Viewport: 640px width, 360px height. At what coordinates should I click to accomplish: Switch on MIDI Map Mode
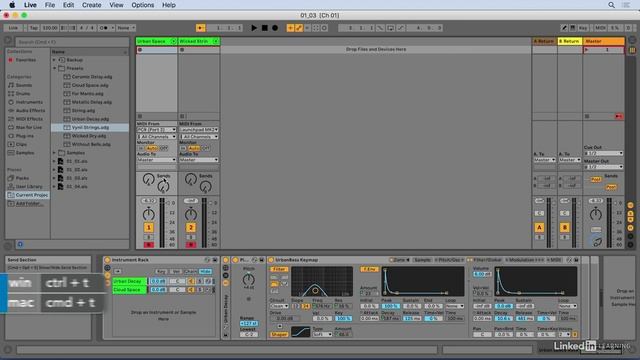[600, 28]
